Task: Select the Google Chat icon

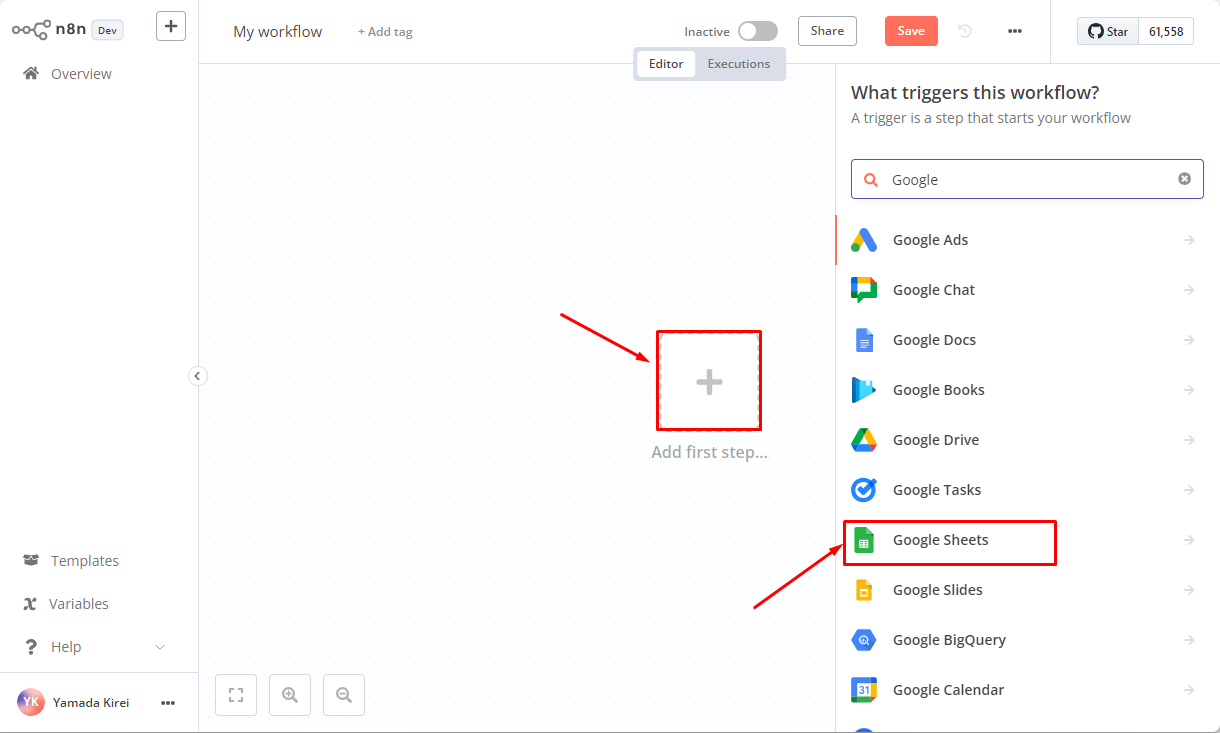Action: tap(864, 290)
